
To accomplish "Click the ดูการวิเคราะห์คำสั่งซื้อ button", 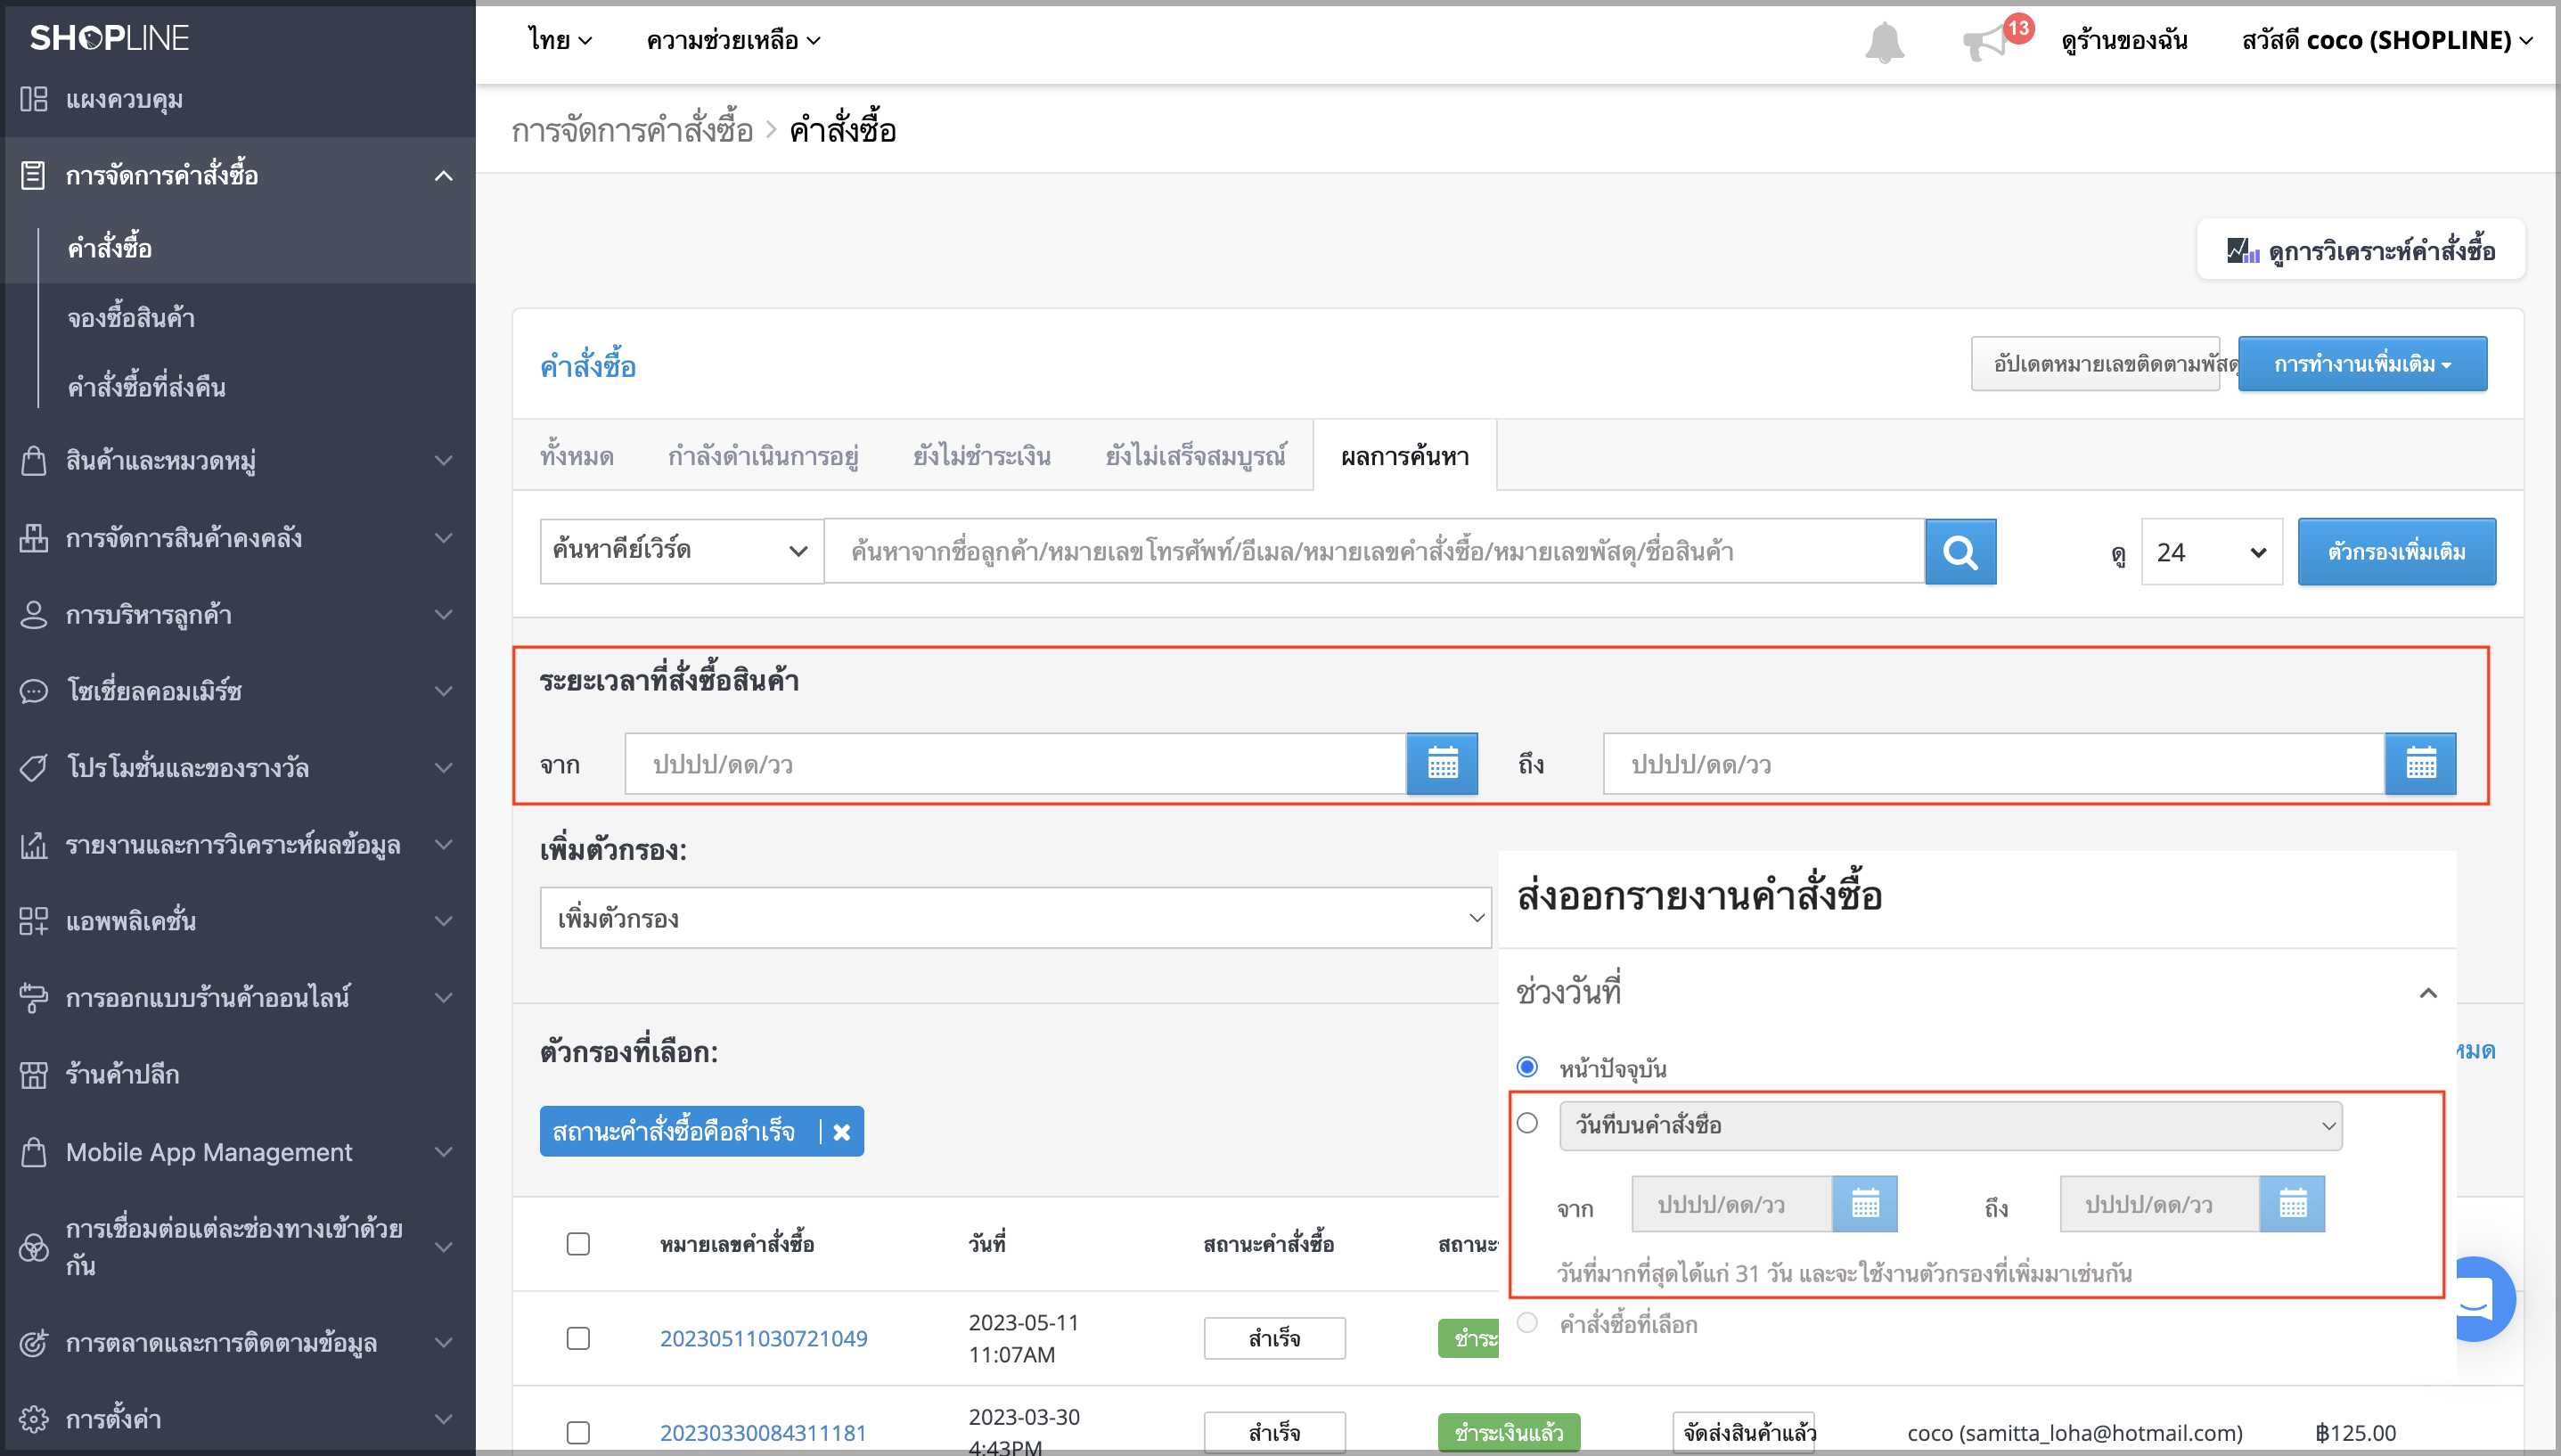I will click(x=2361, y=250).
